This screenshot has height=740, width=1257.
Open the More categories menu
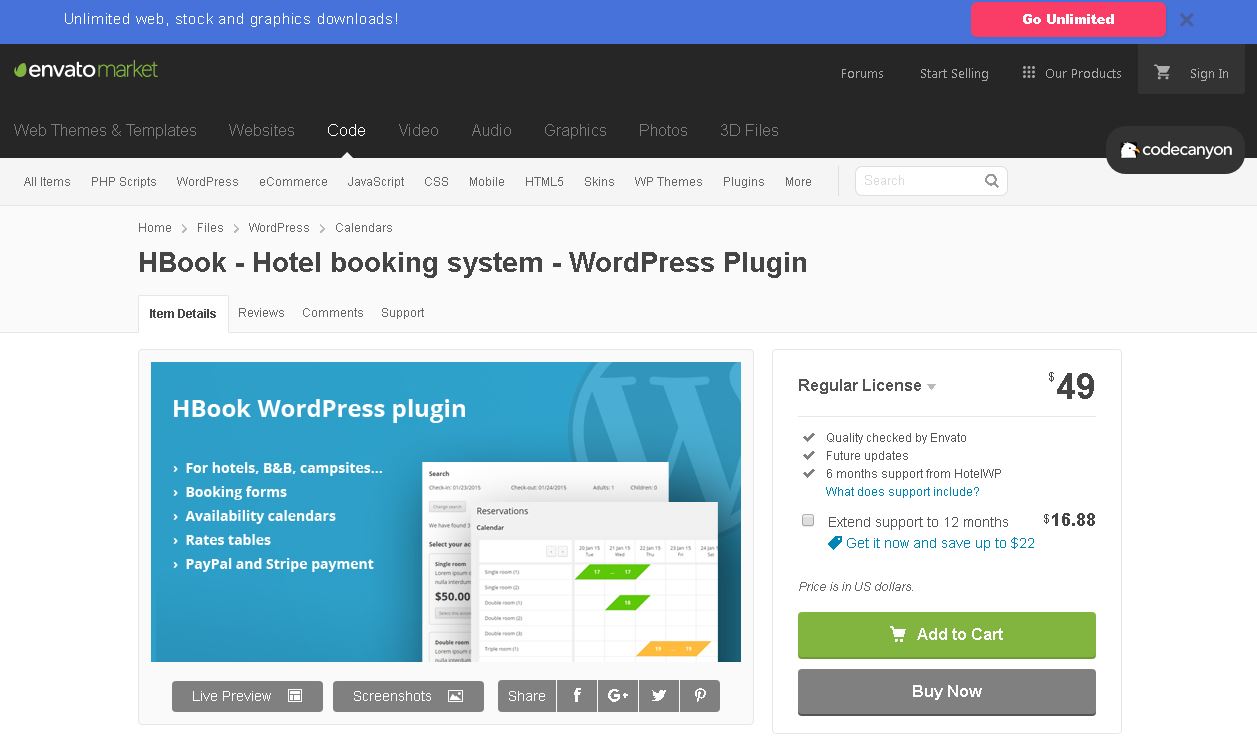(x=798, y=182)
